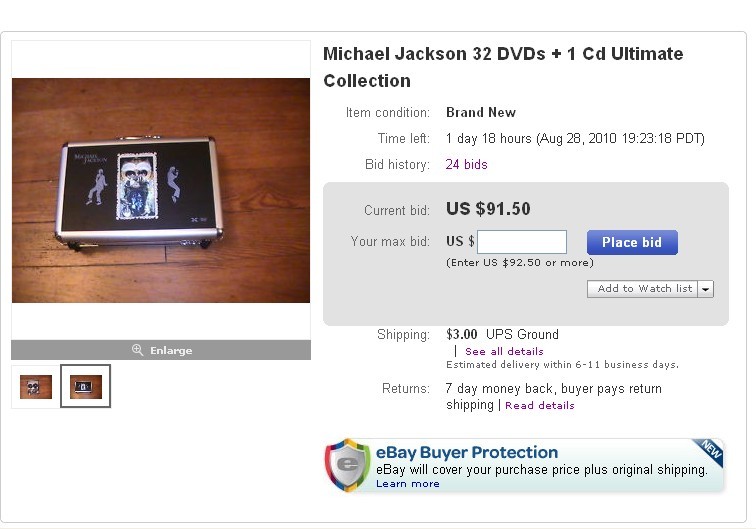Click the NEW ribbon corner badge

[x=709, y=451]
